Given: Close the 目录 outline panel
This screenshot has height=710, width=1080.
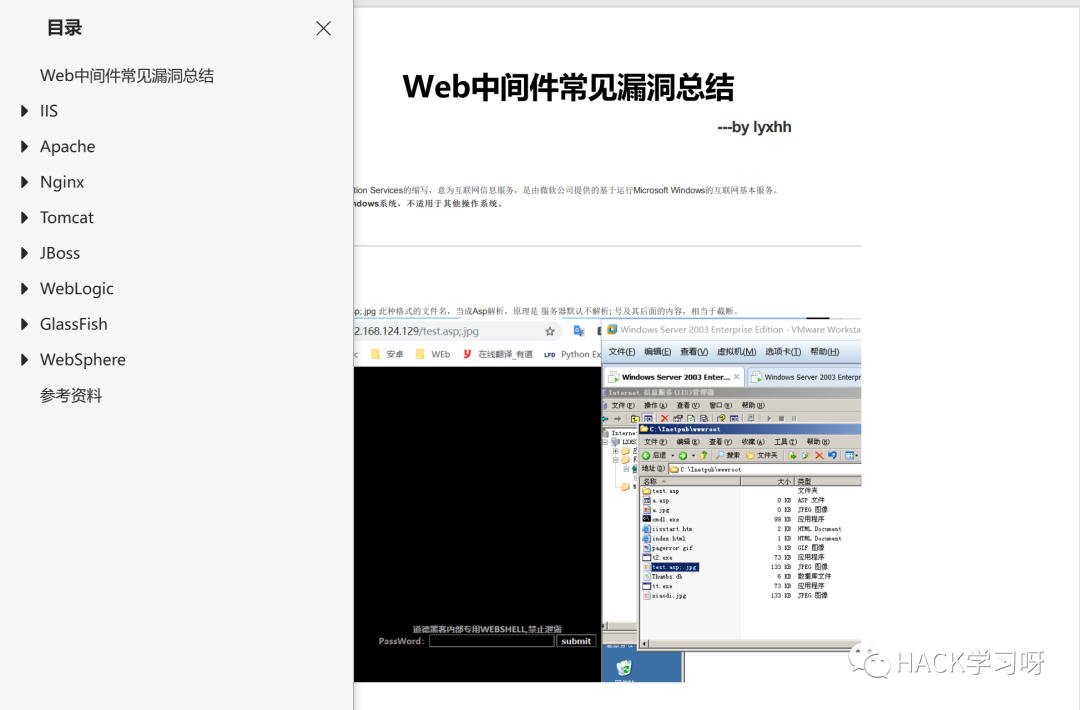Looking at the screenshot, I should (x=323, y=28).
